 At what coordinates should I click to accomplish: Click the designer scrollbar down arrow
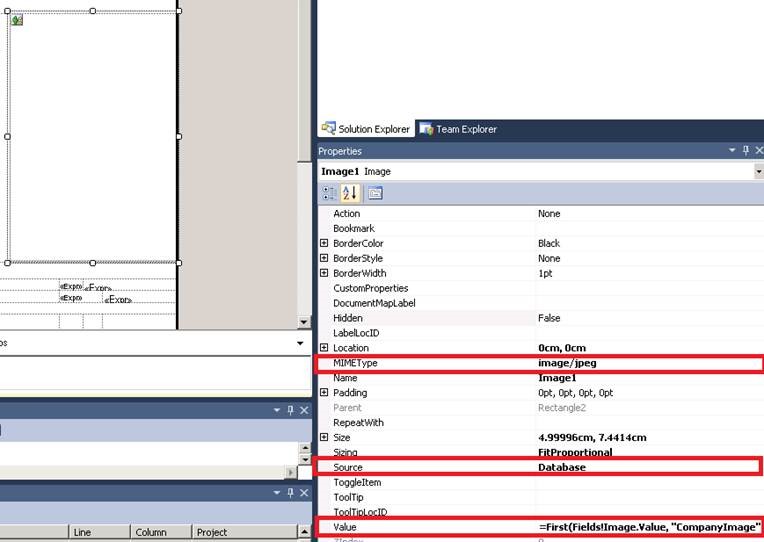pos(305,321)
